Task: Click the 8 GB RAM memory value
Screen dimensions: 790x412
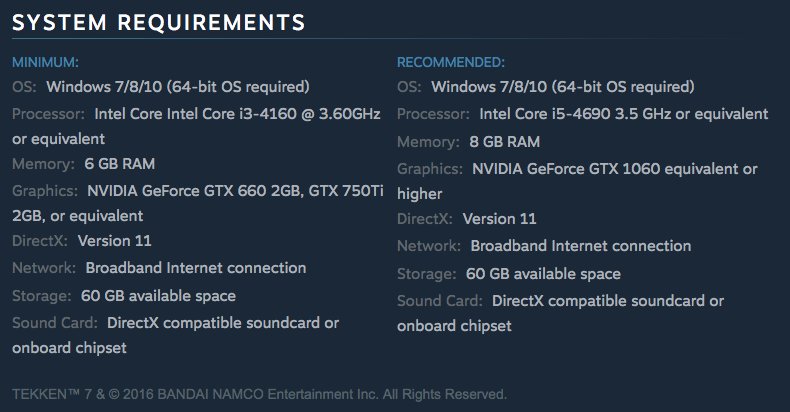Action: [505, 142]
